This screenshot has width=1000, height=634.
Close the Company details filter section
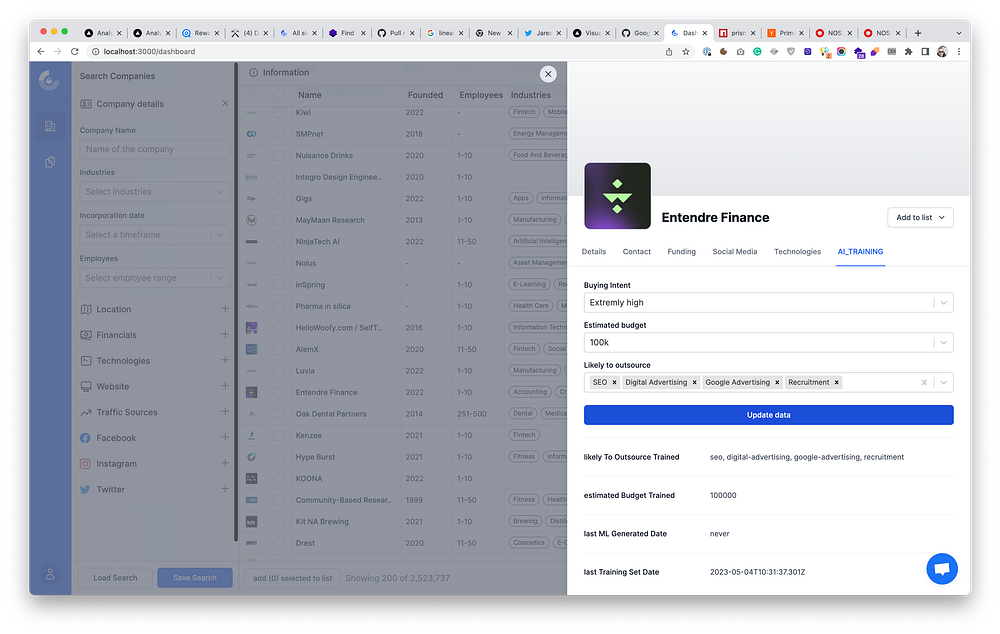click(x=224, y=103)
